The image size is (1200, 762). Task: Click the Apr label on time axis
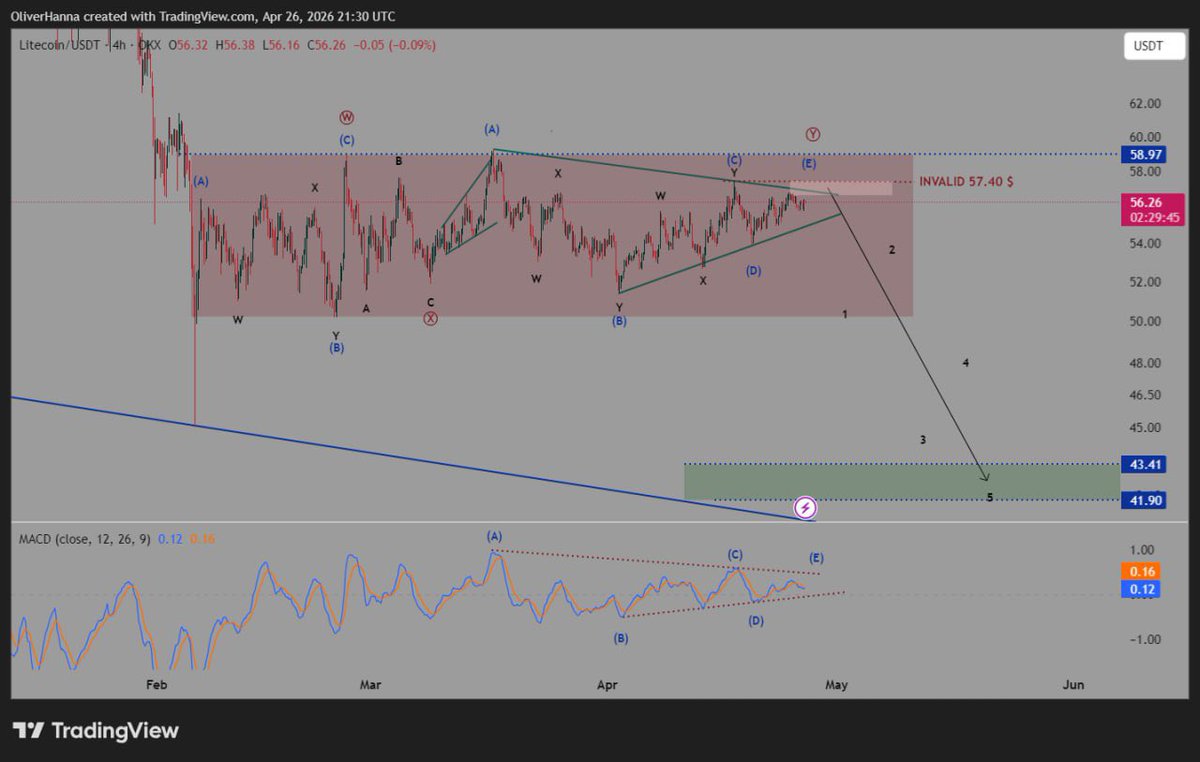point(607,685)
